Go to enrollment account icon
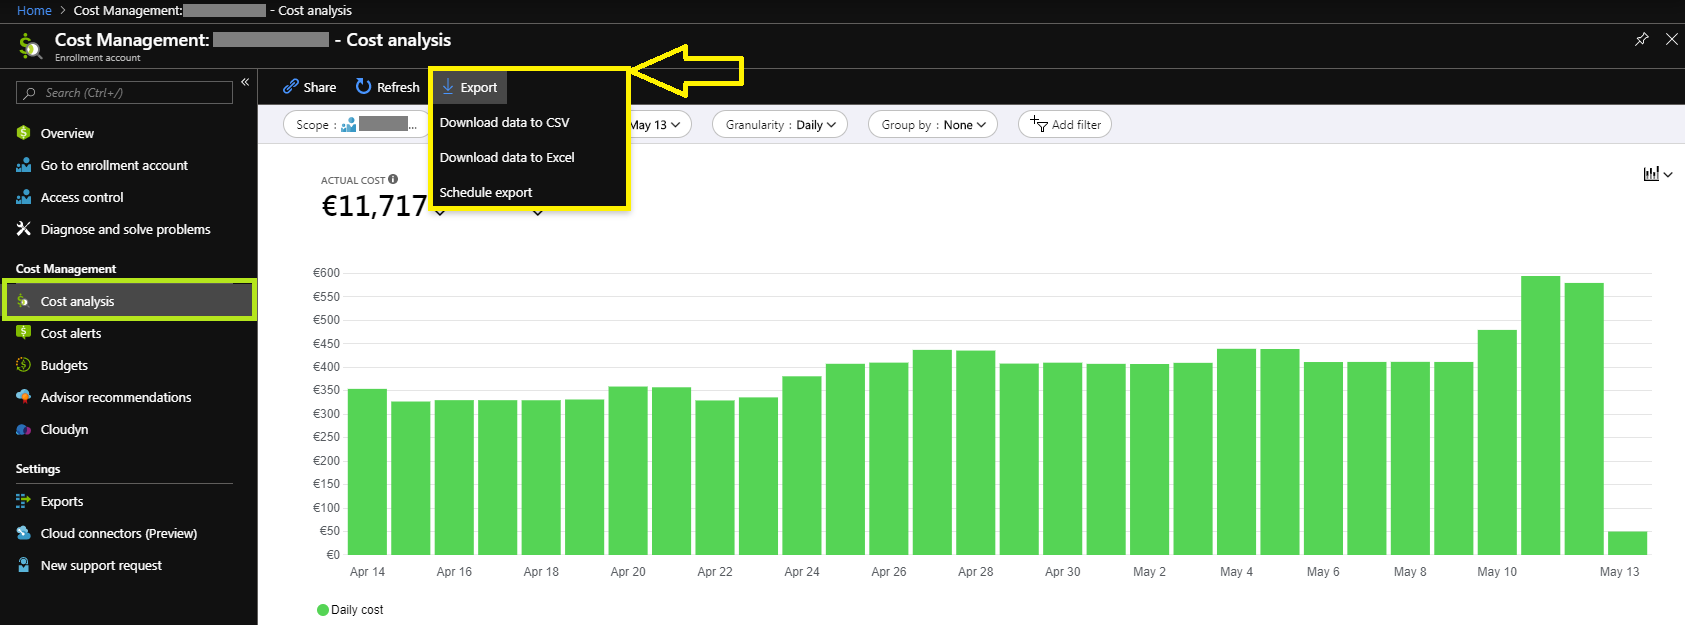Screen dimensions: 1685x625 (24, 165)
